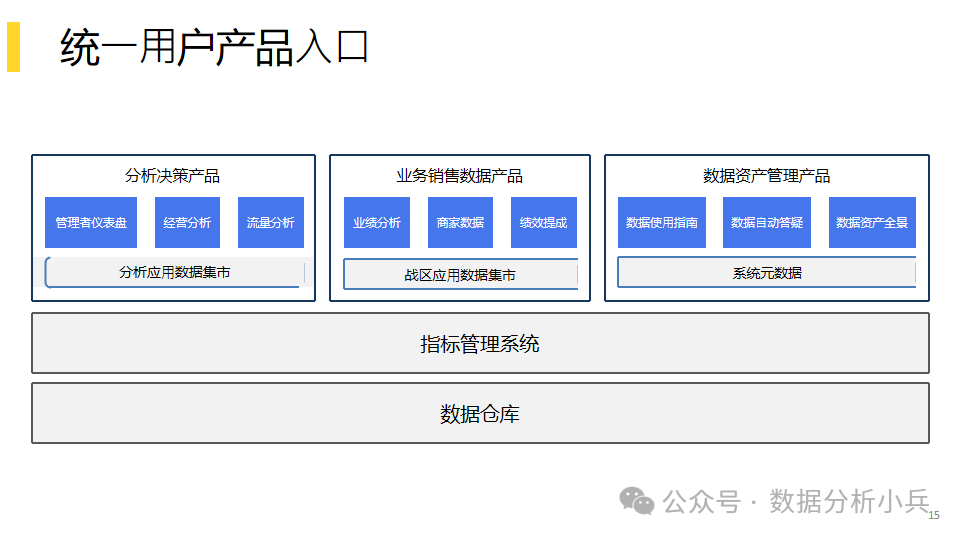The width and height of the screenshot is (960, 540).
Task: Select the 数据仓库 layer box
Action: tap(480, 413)
